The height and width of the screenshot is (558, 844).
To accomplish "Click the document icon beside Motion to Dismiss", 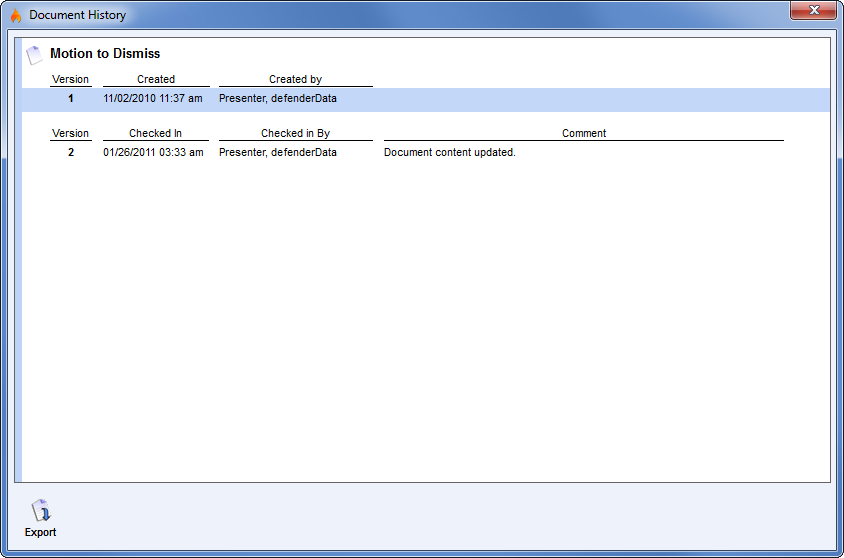I will click(35, 55).
